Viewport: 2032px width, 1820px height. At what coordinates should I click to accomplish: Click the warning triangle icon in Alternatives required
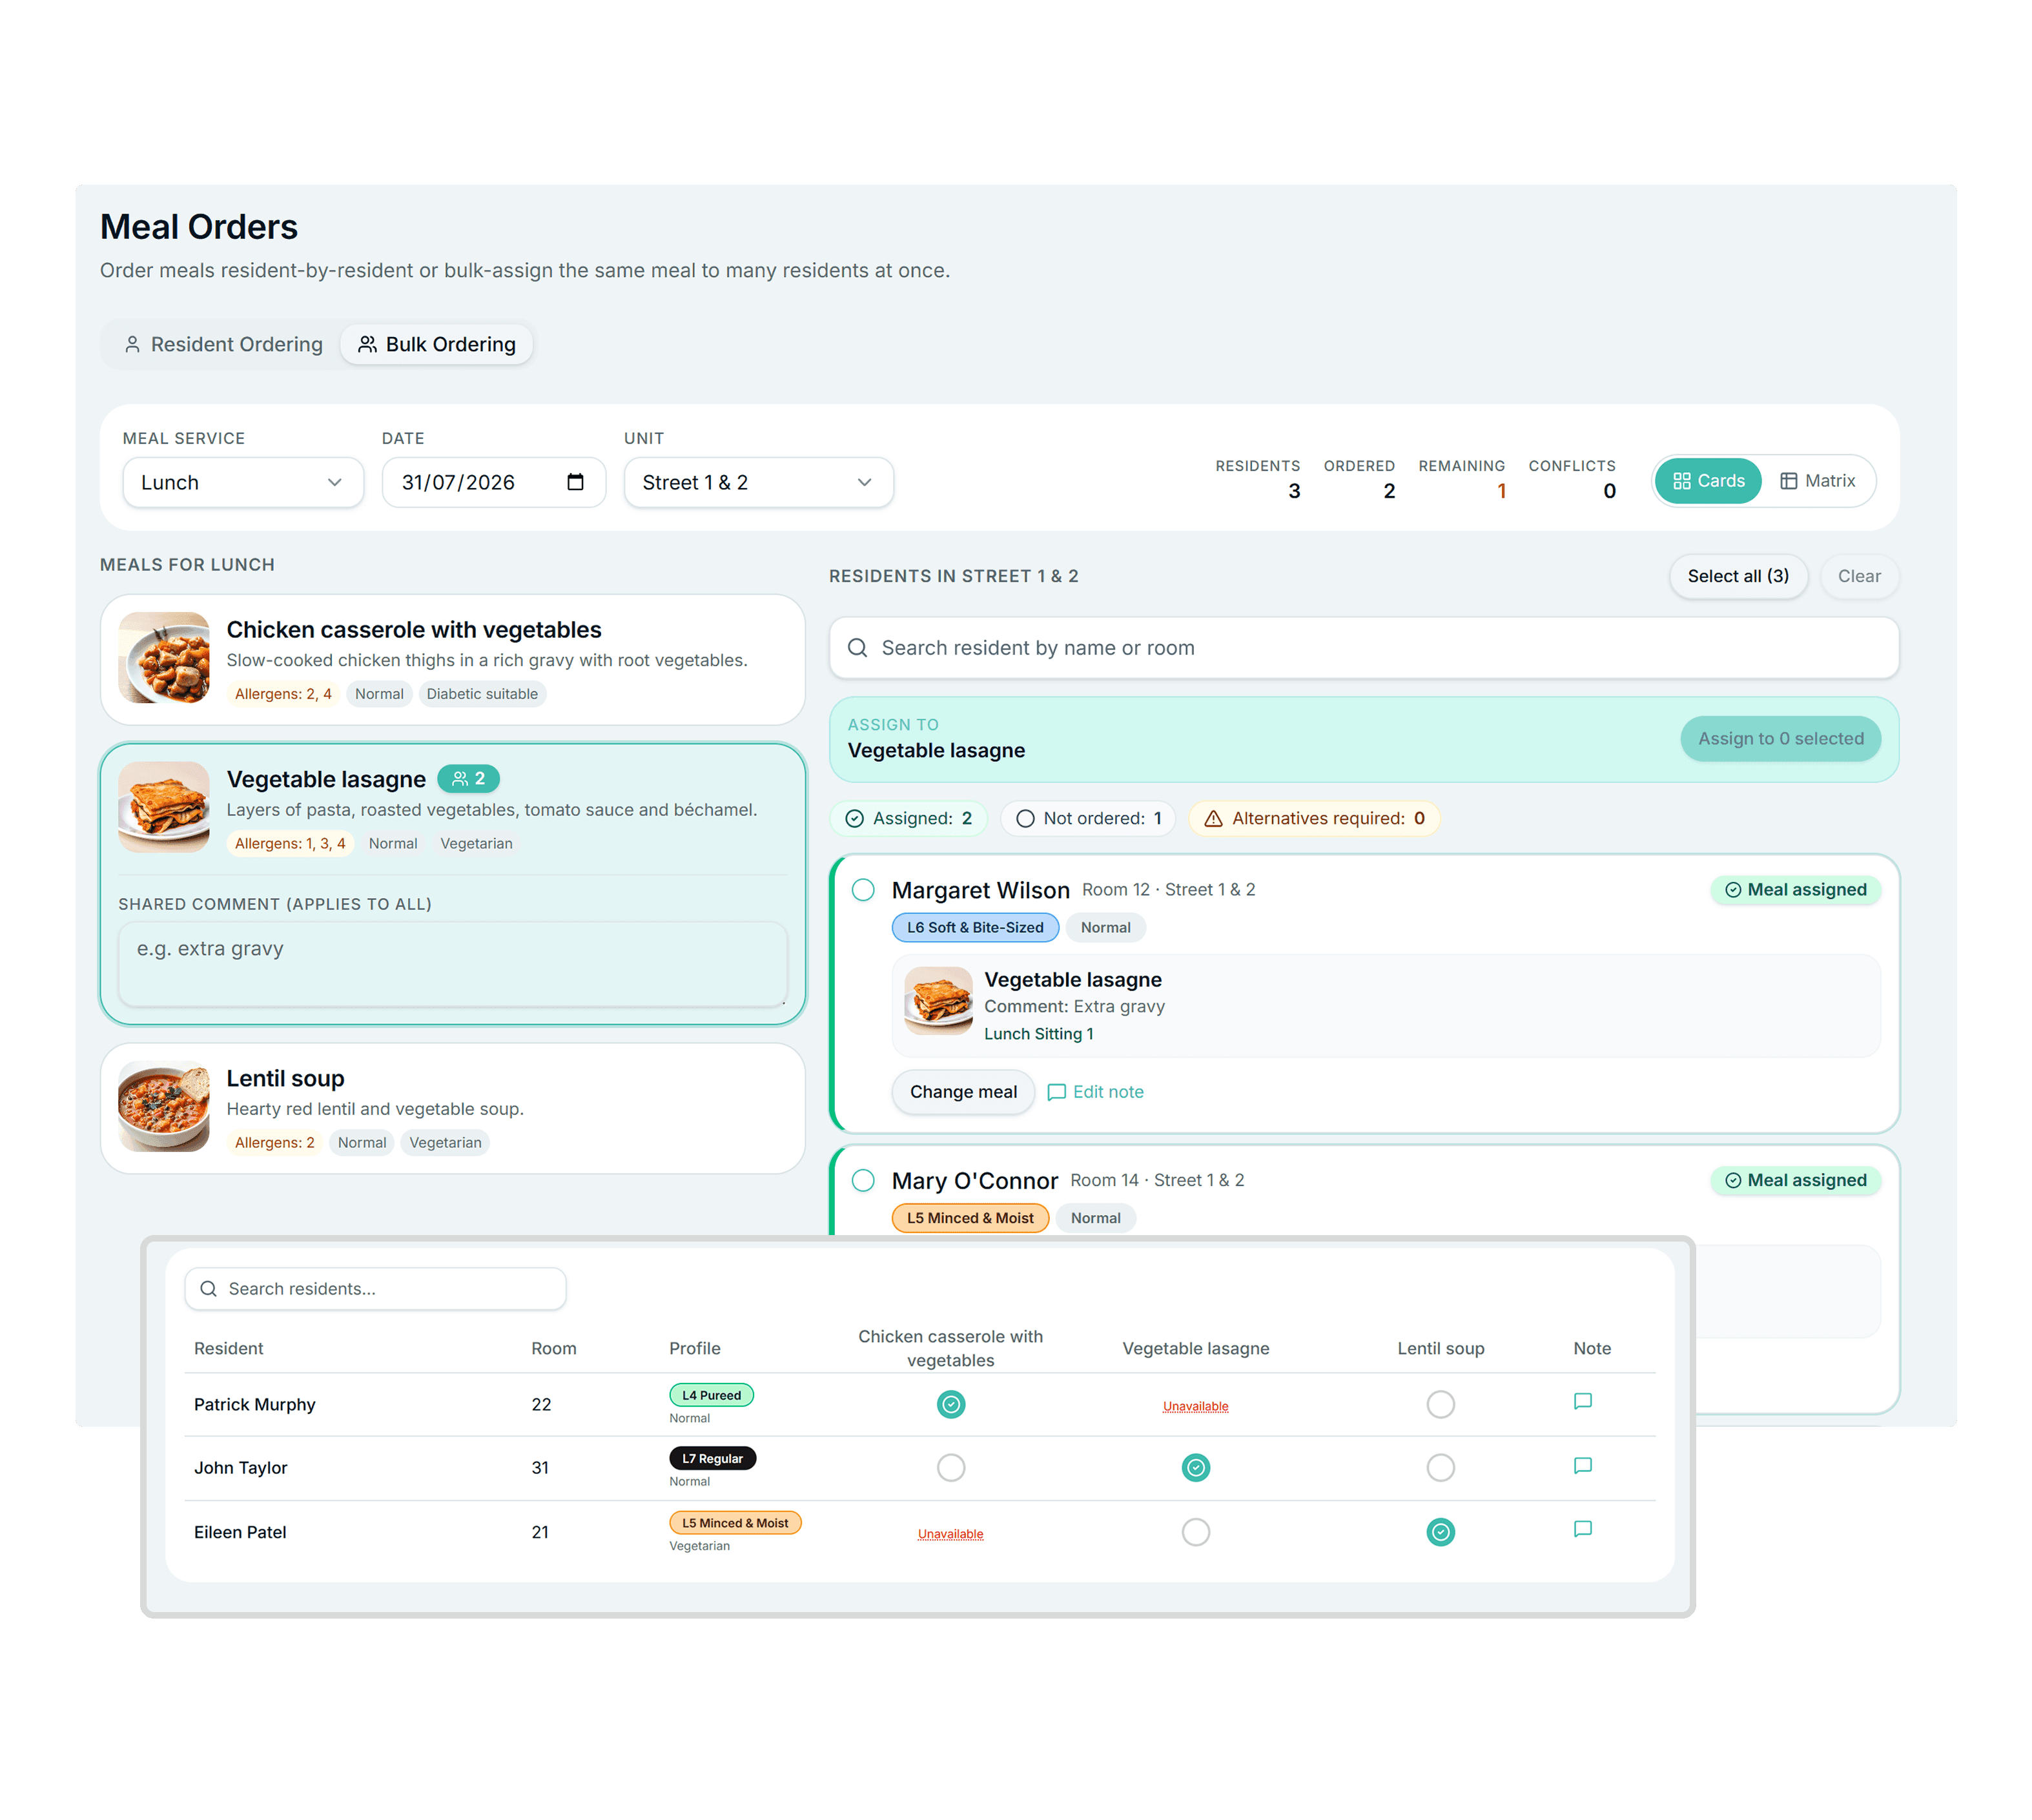pyautogui.click(x=1213, y=819)
